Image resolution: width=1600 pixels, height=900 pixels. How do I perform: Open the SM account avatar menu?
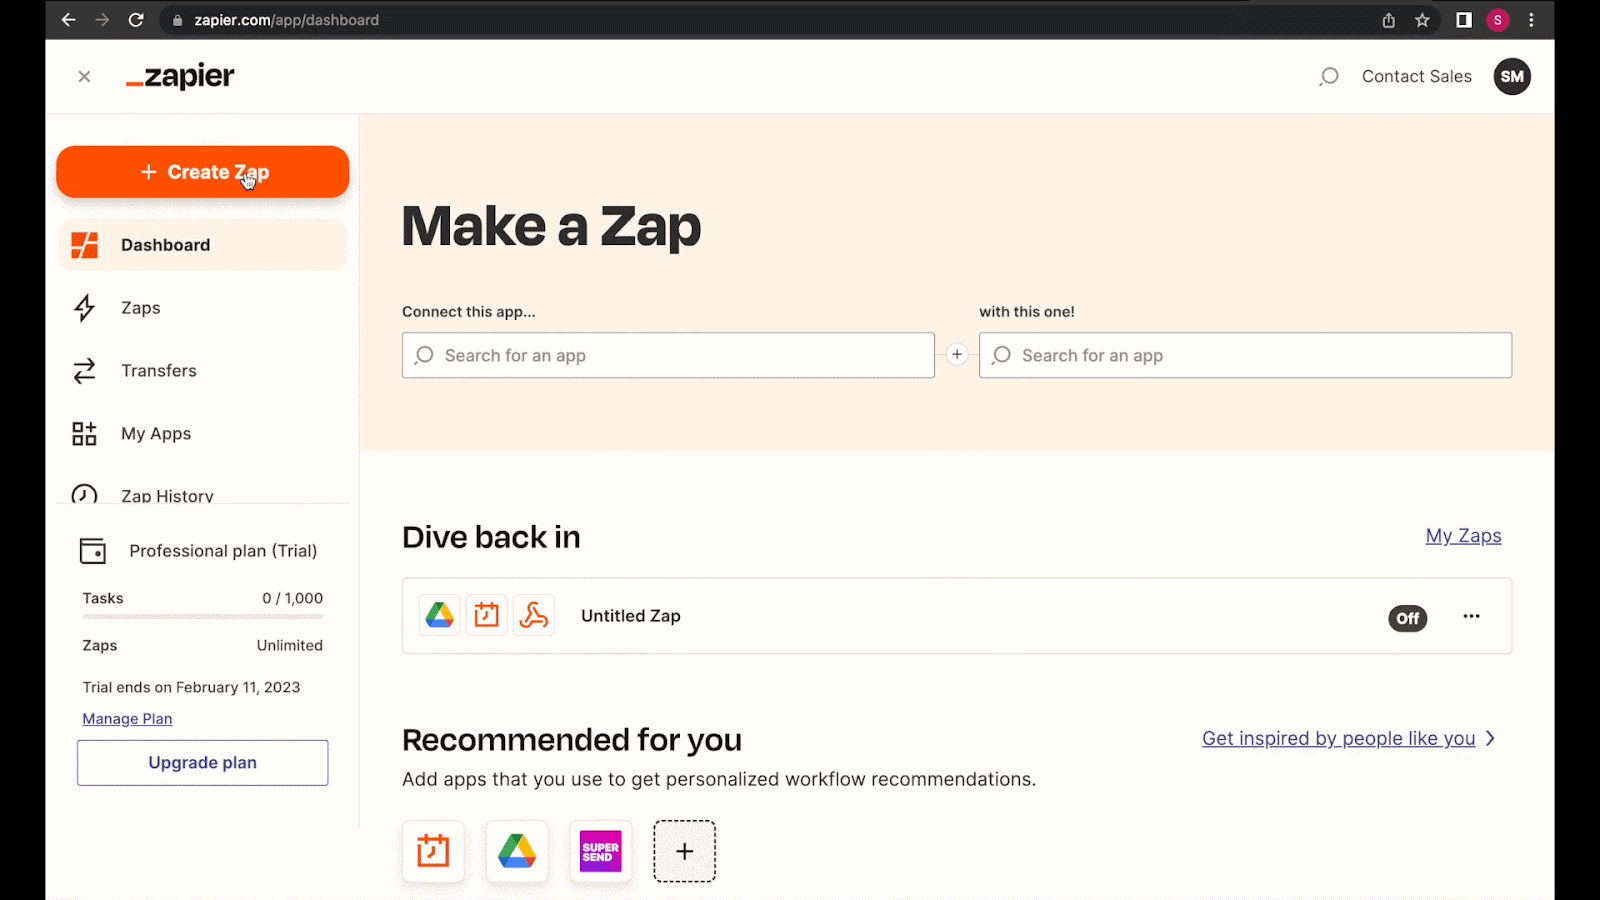click(1512, 77)
